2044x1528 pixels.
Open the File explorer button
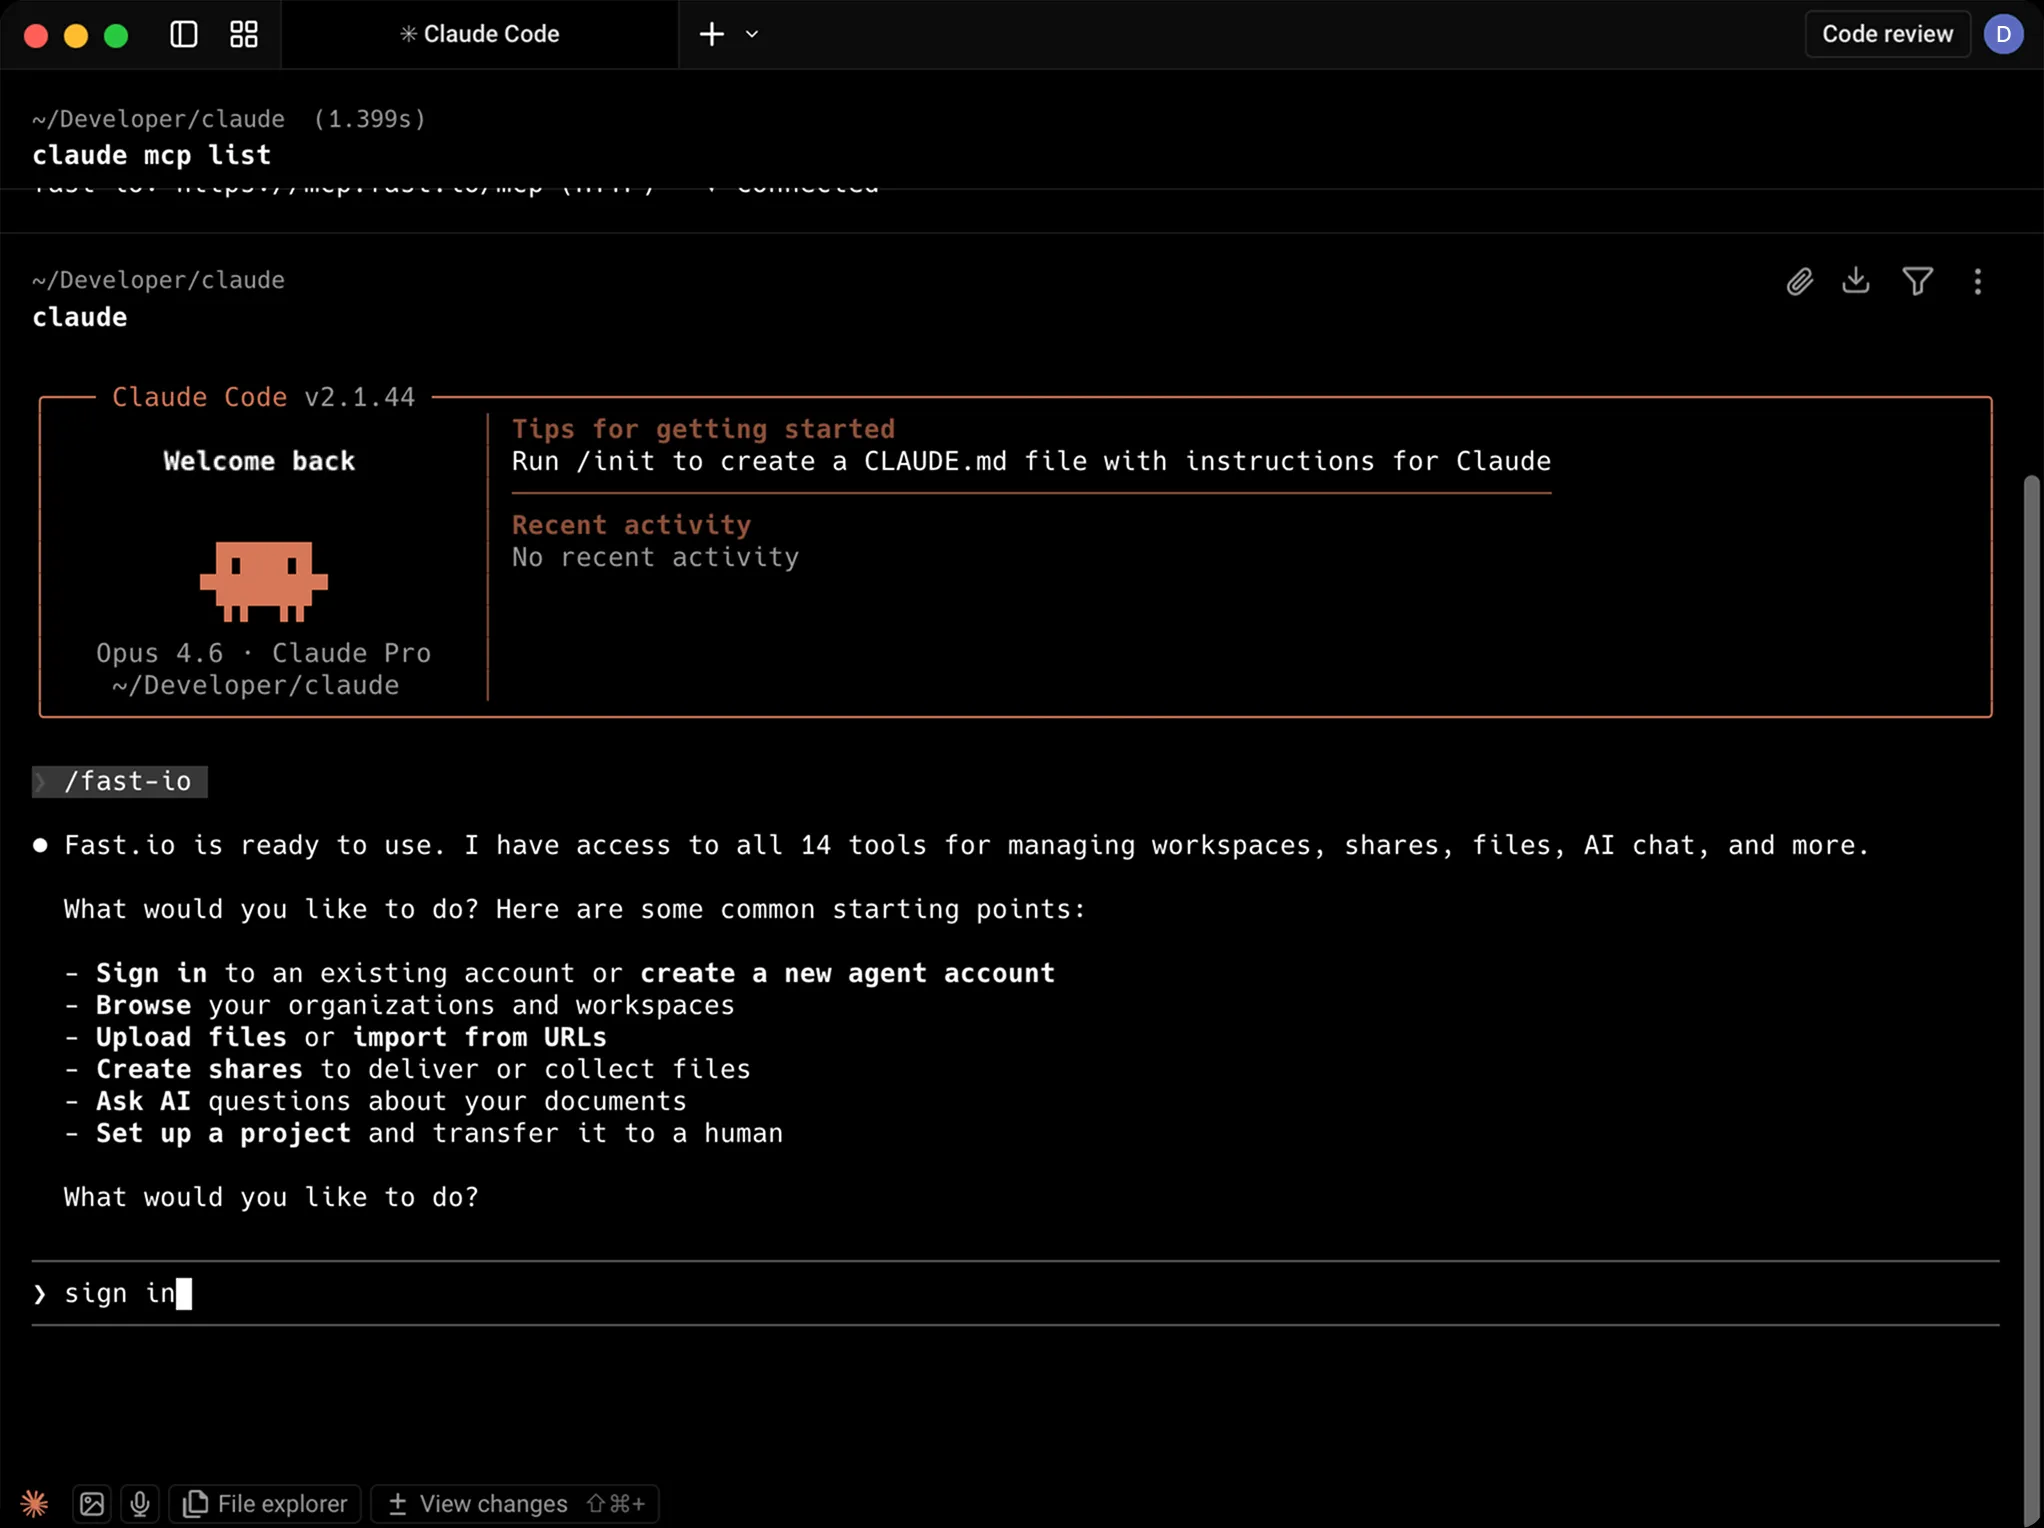tap(266, 1503)
